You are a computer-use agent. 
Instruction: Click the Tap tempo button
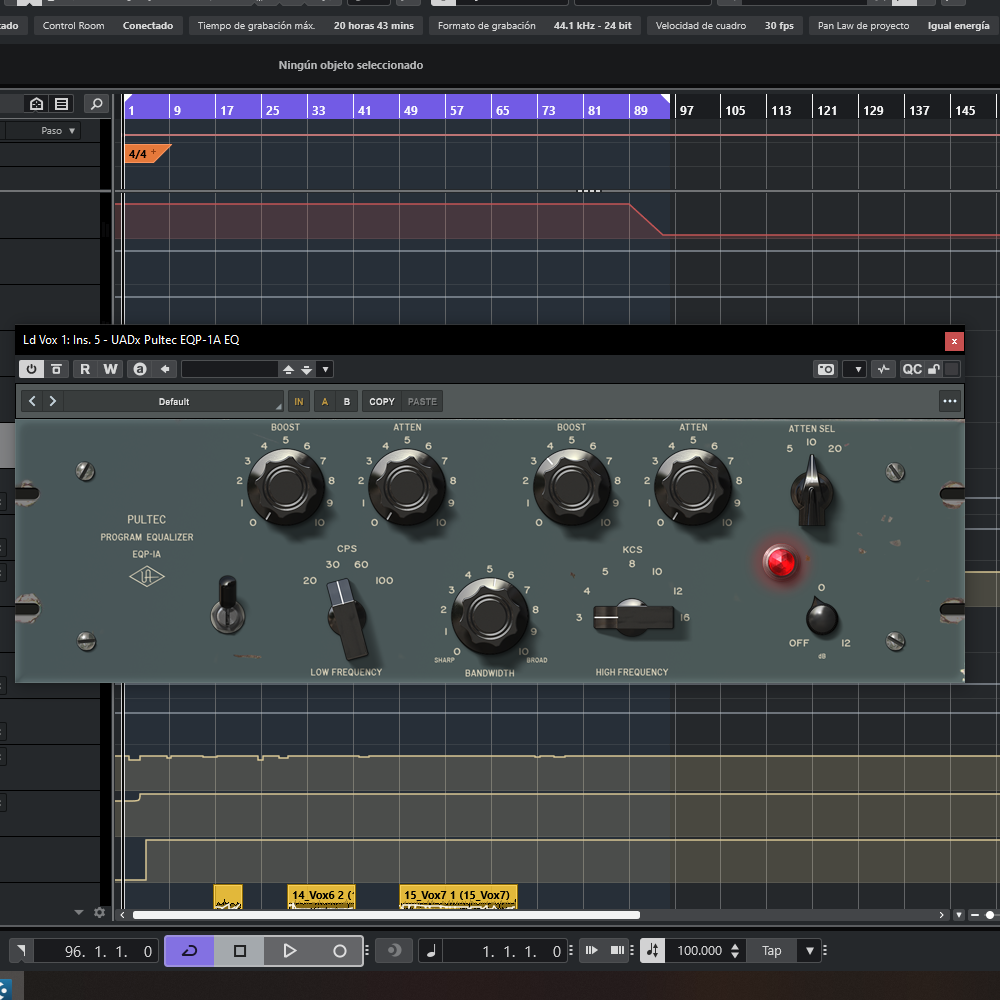(x=771, y=951)
